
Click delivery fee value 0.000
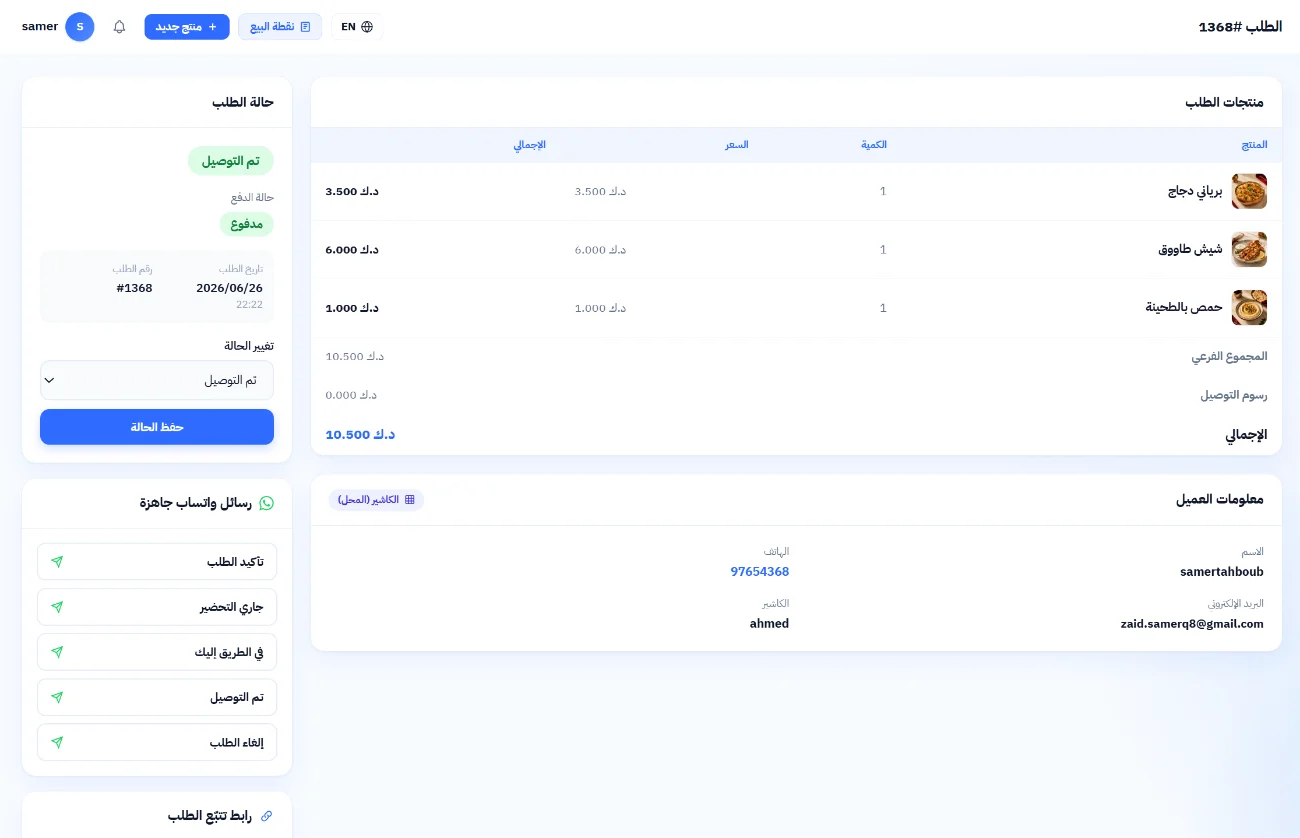tap(351, 395)
